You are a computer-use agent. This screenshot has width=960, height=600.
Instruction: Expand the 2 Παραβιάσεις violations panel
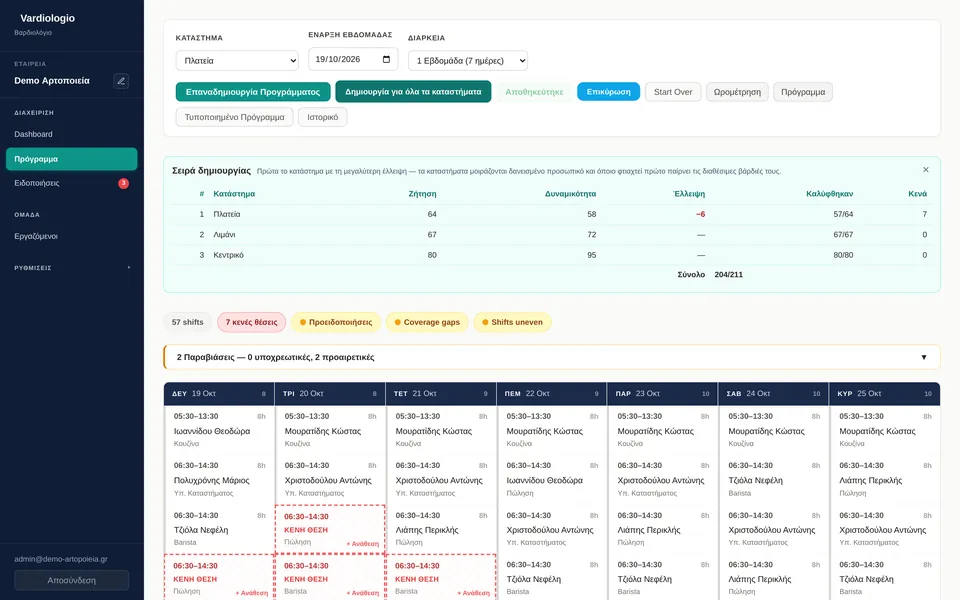pos(552,357)
